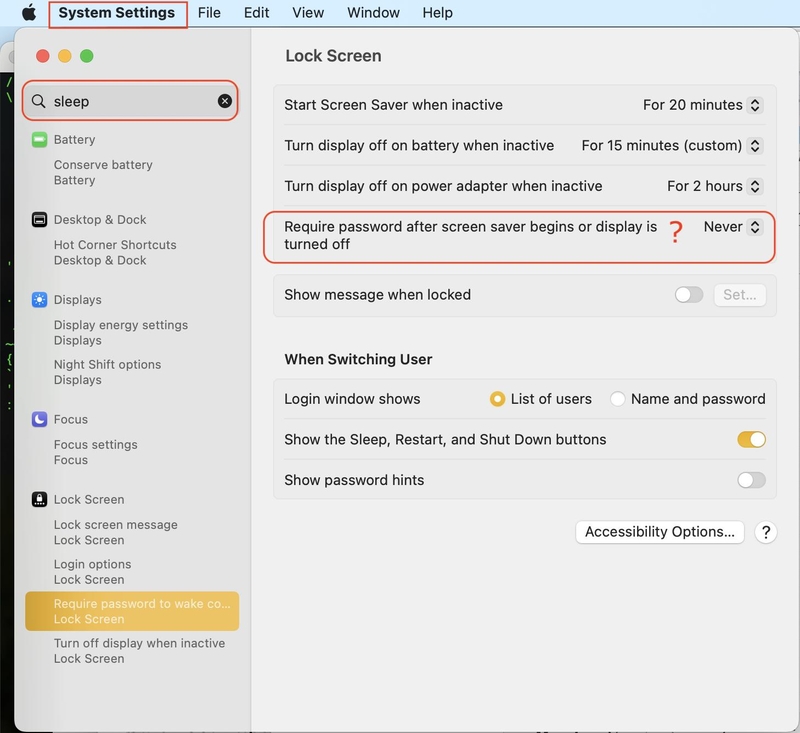Zoom window with the green button
The height and width of the screenshot is (733, 800).
[x=87, y=56]
